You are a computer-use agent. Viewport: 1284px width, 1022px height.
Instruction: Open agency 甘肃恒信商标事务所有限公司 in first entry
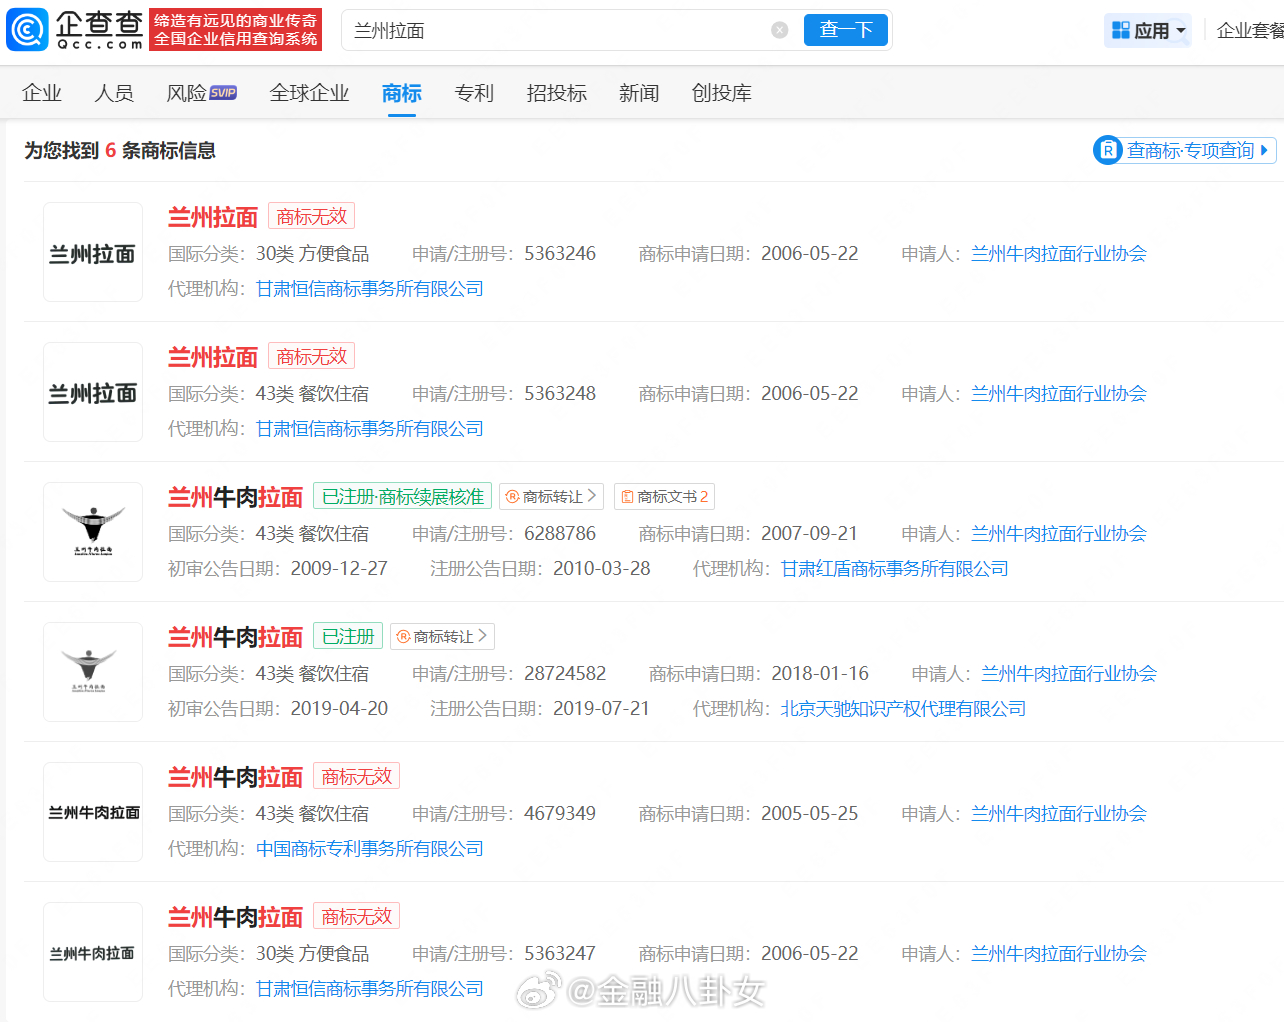(370, 289)
